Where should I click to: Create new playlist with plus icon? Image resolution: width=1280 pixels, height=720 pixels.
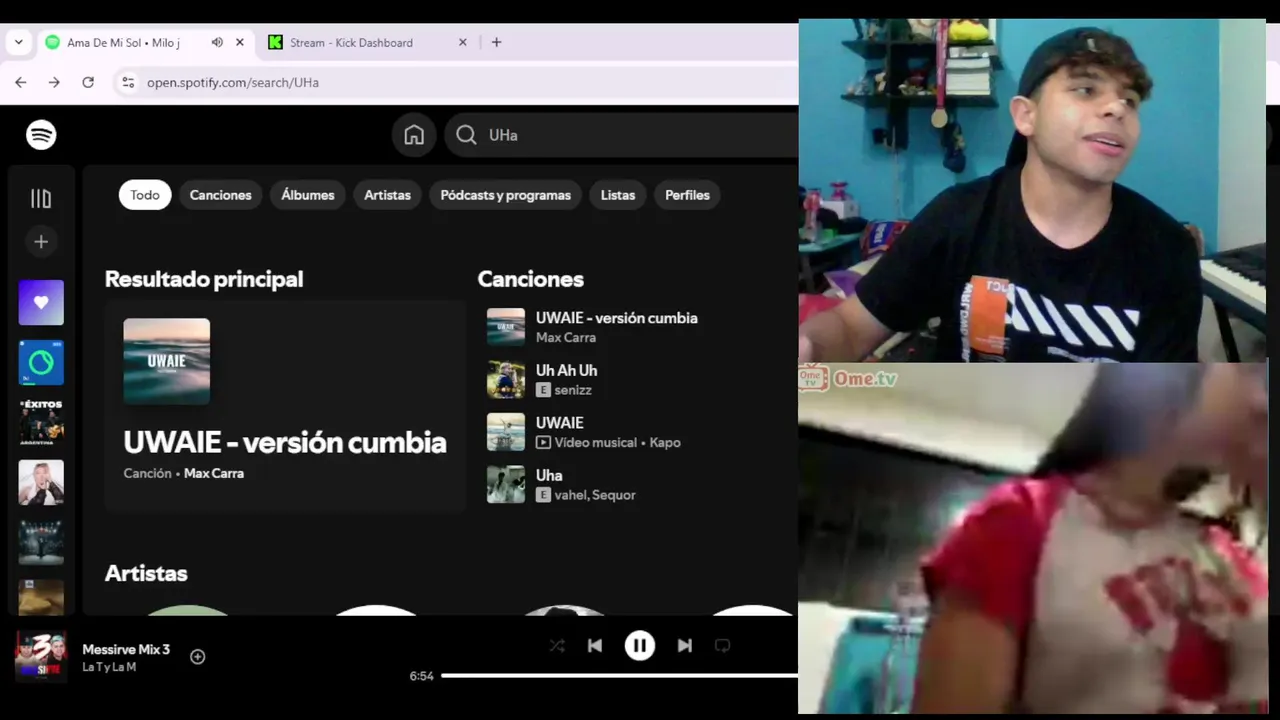click(41, 242)
